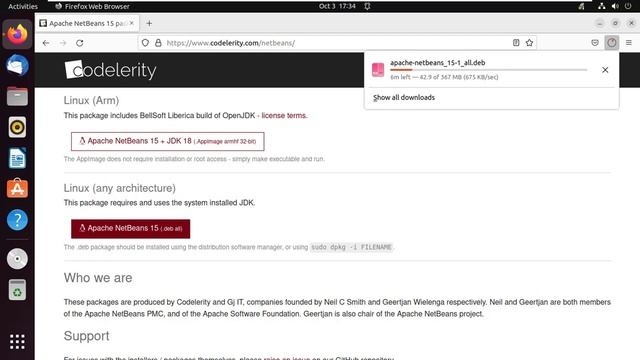Click Show all downloads
Image resolution: width=640 pixels, height=360 pixels.
point(404,98)
